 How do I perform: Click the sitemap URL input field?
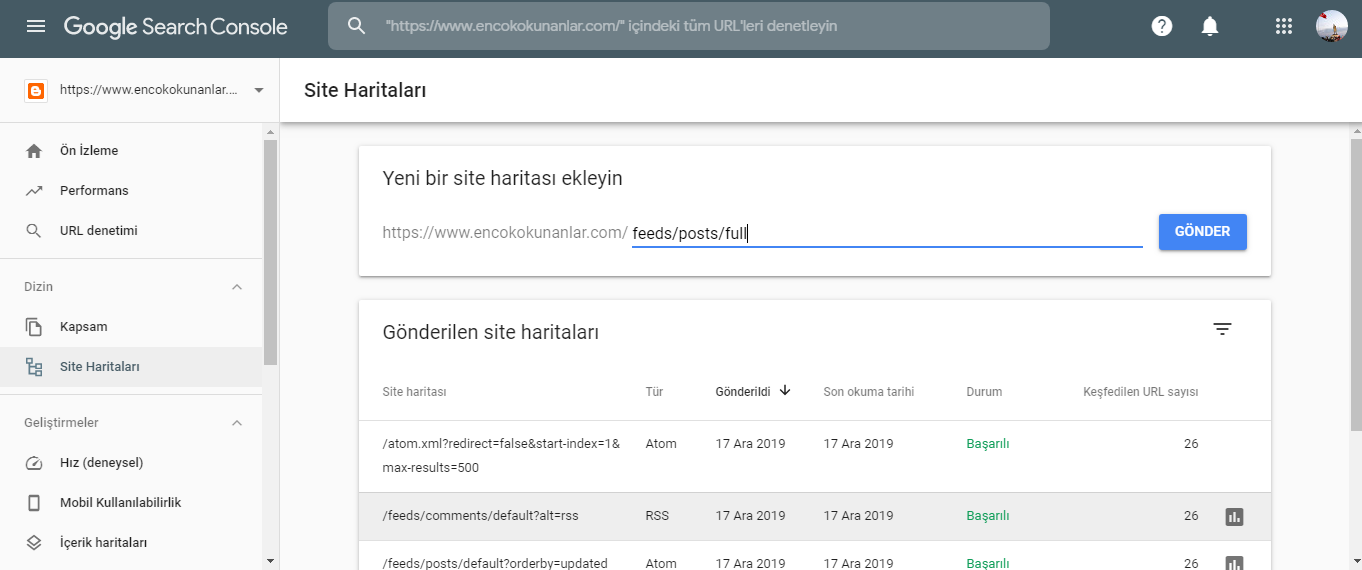click(887, 233)
